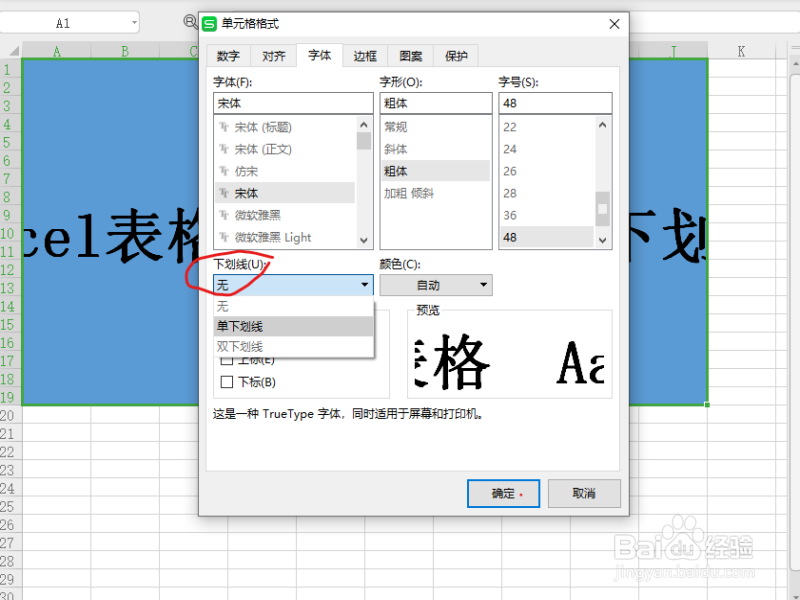Open the 图案 pattern tab
The height and width of the screenshot is (600, 800).
pos(410,56)
